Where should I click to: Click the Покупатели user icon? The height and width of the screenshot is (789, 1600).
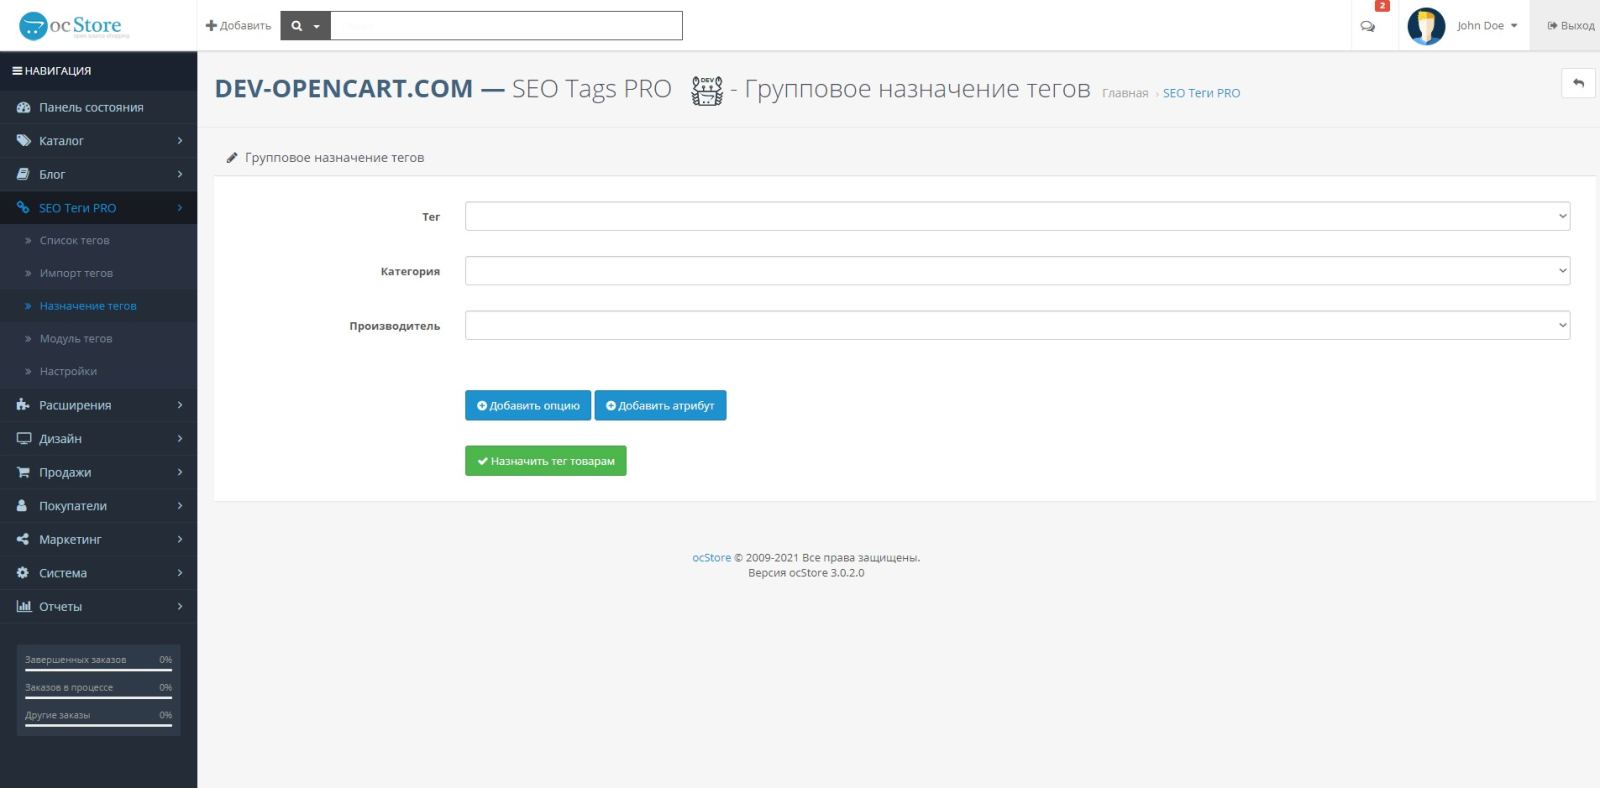pyautogui.click(x=22, y=506)
